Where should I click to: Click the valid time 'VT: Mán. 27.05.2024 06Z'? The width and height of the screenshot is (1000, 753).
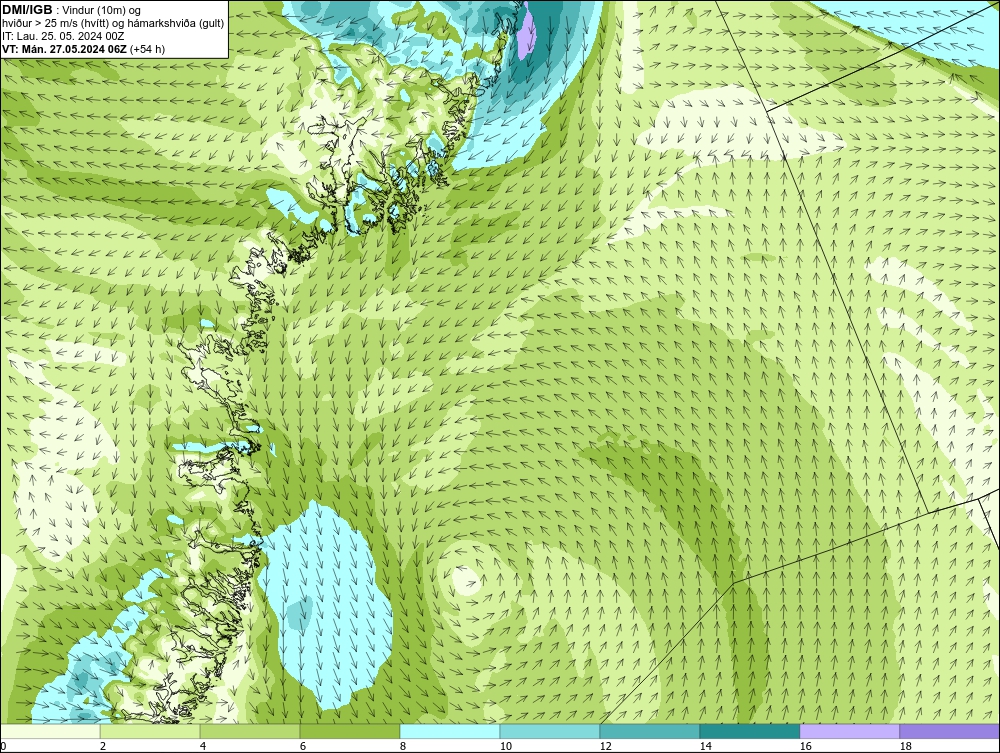click(64, 48)
